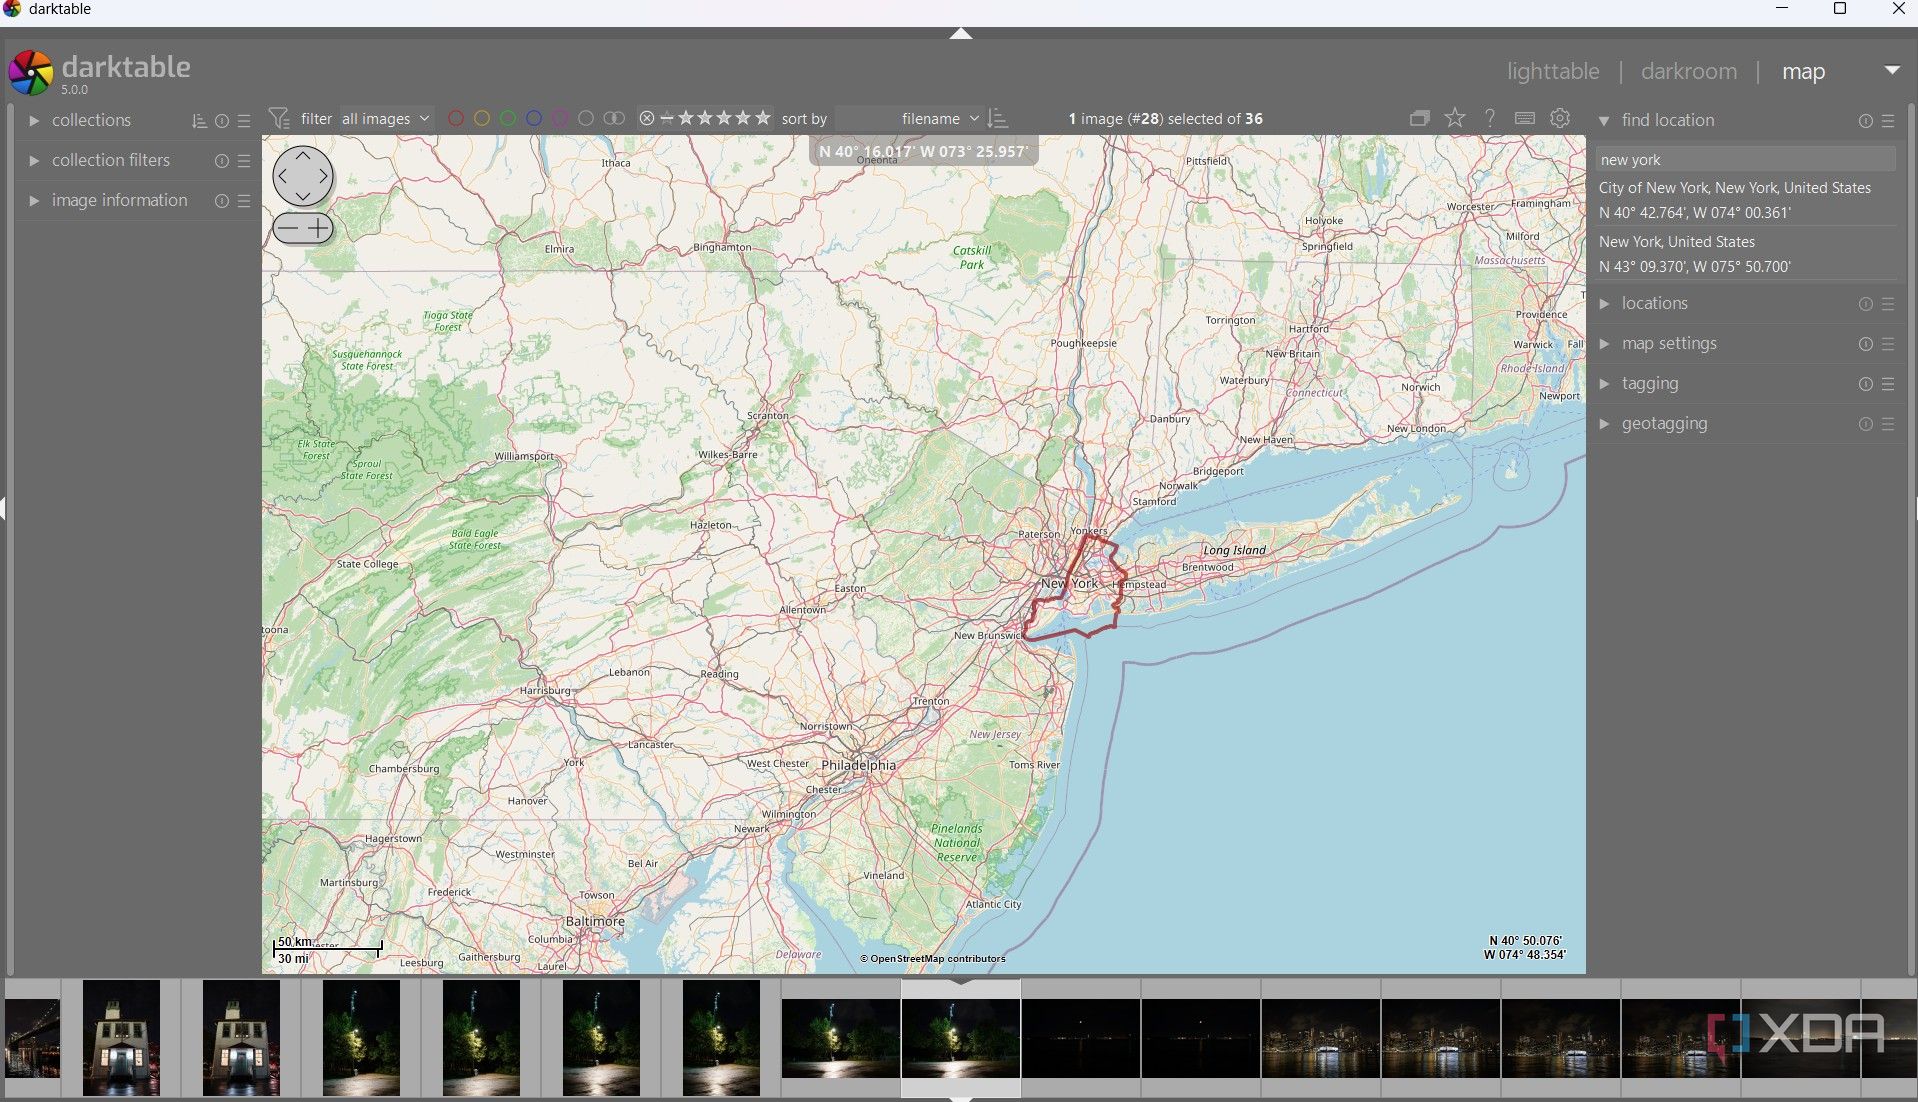Select 'New York, United States' search result
The width and height of the screenshot is (1918, 1102).
tap(1745, 254)
